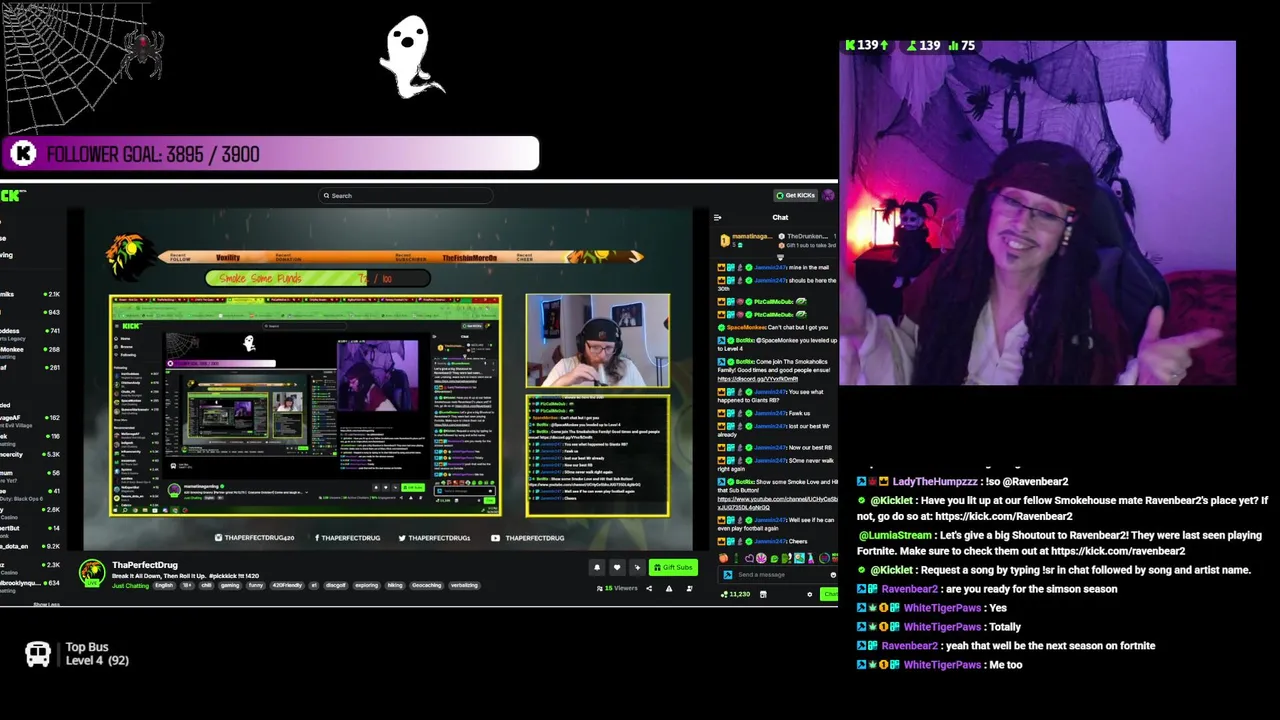The height and width of the screenshot is (720, 1280).
Task: Click LadyTheHumpzzz in overlay chat
Action: [934, 482]
